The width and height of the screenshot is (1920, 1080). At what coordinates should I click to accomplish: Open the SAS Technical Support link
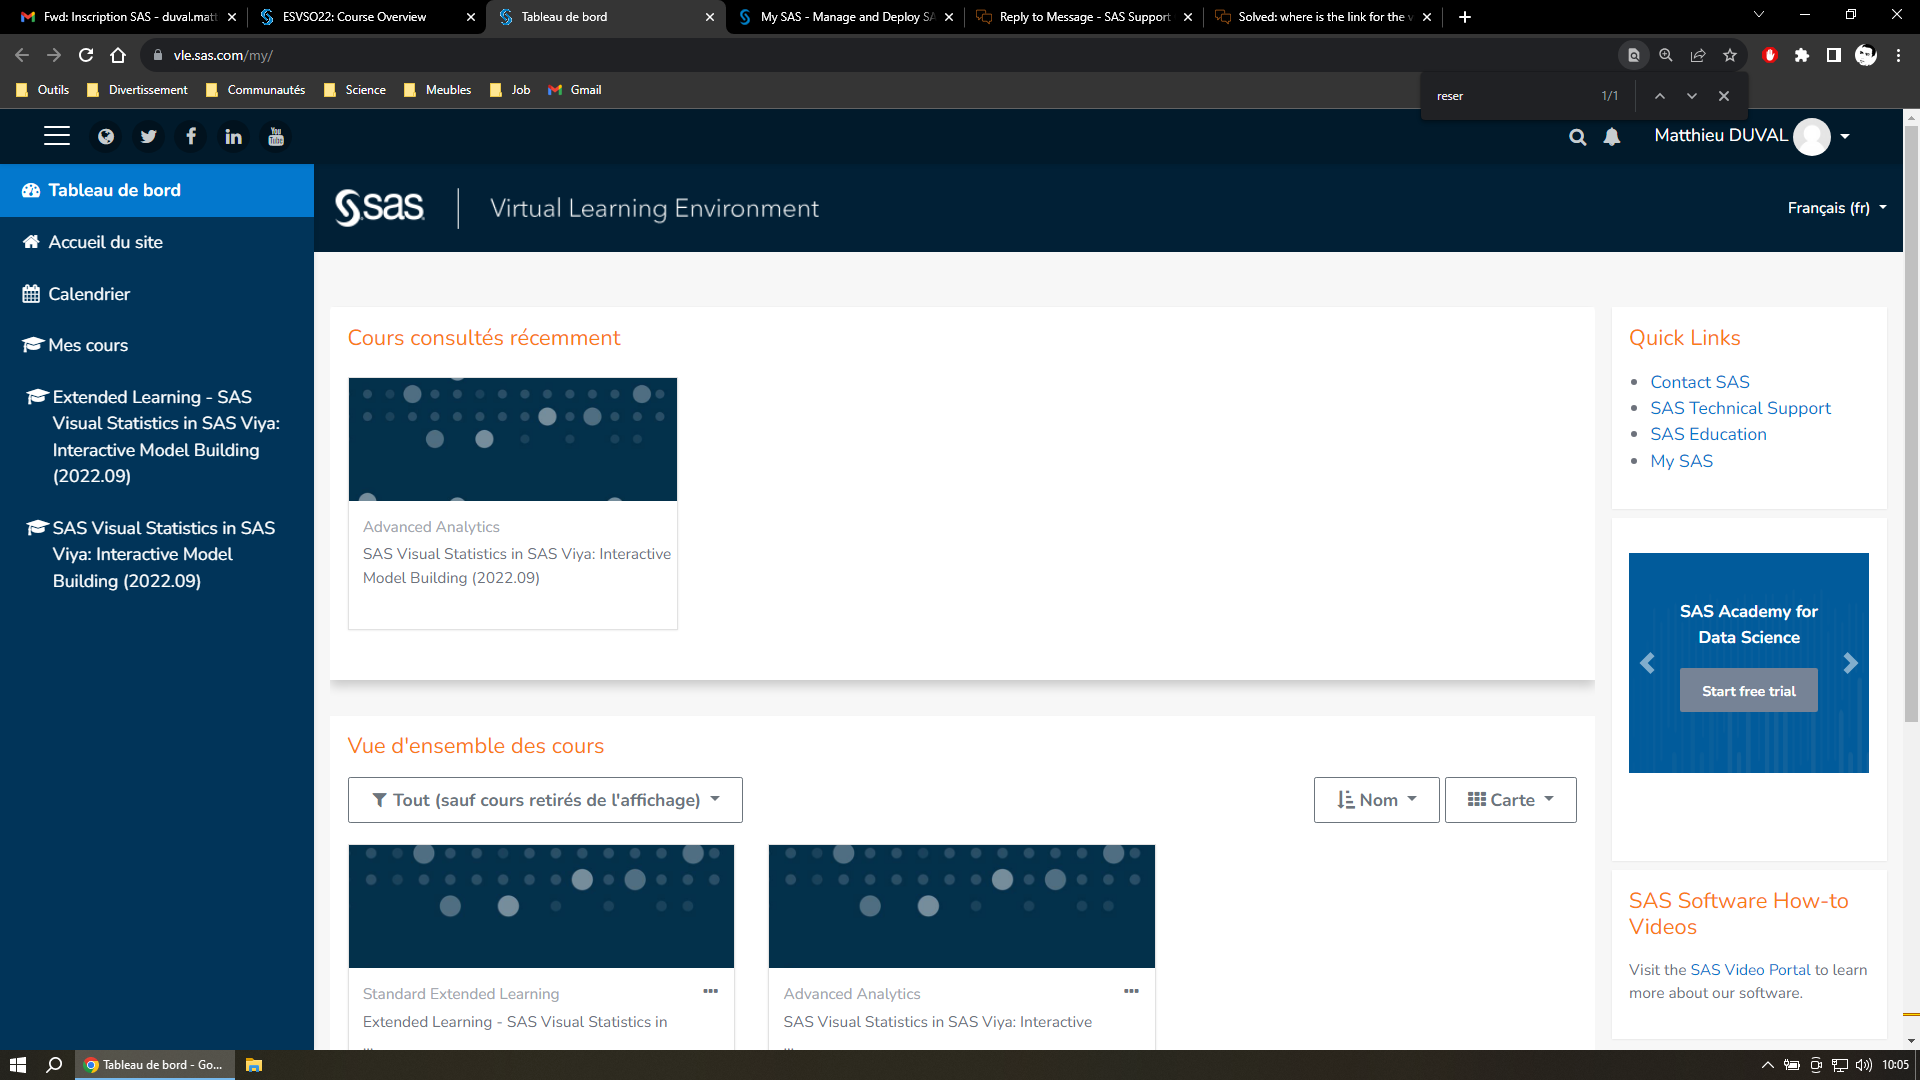click(1740, 408)
